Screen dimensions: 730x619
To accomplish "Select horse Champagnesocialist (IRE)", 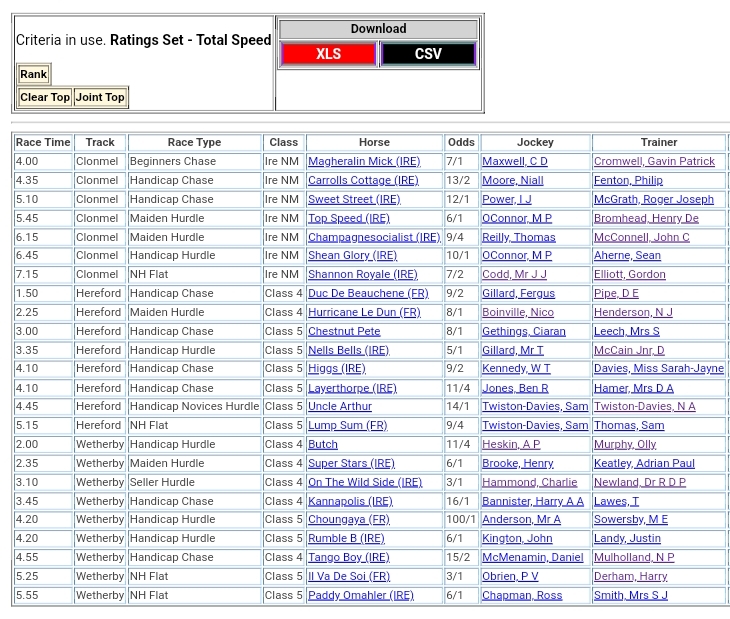I will tap(374, 237).
